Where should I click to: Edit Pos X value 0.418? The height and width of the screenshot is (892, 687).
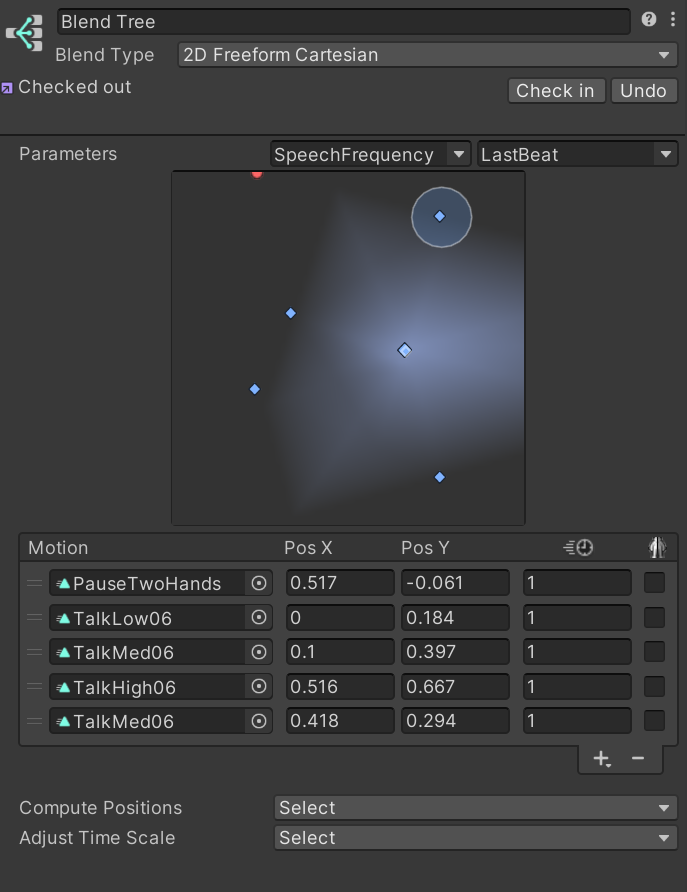pyautogui.click(x=340, y=721)
